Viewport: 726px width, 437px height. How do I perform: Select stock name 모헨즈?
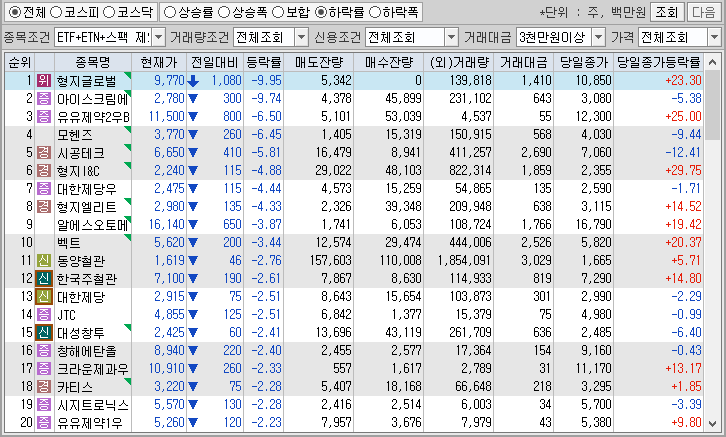75,135
